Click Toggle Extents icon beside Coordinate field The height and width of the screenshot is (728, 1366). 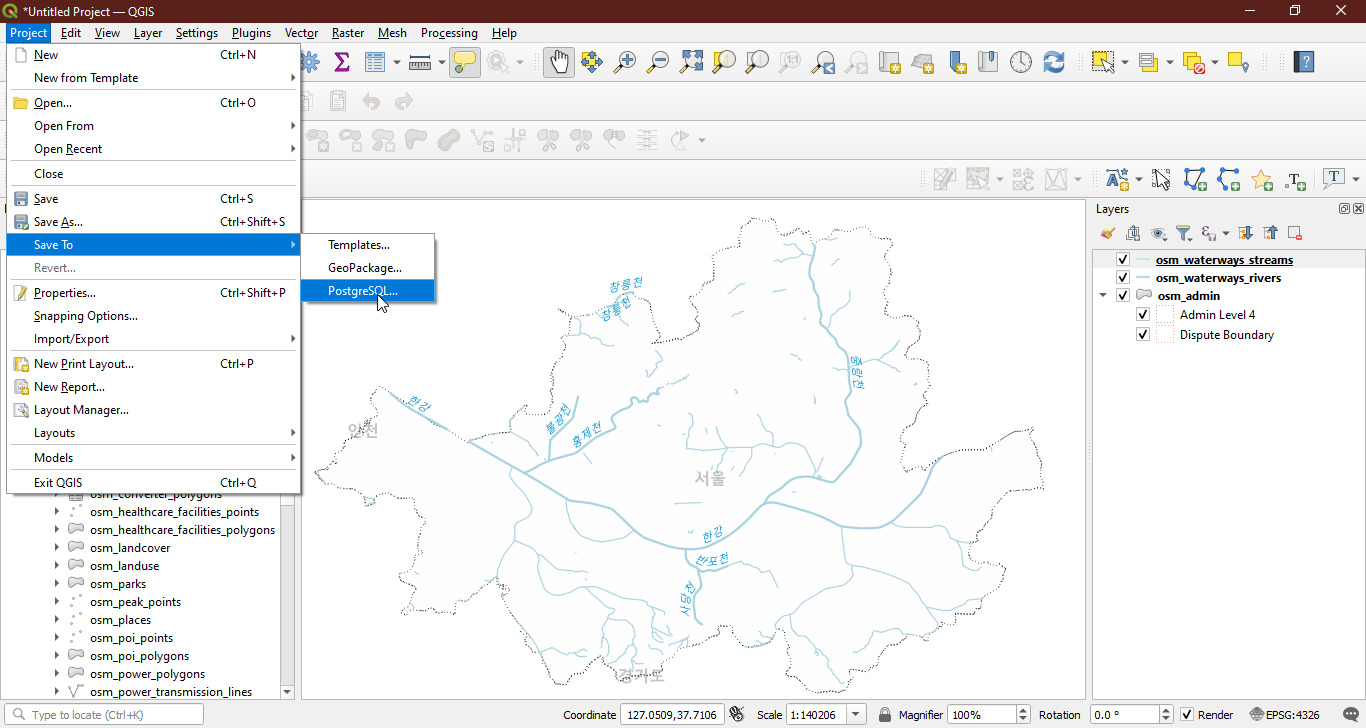737,715
